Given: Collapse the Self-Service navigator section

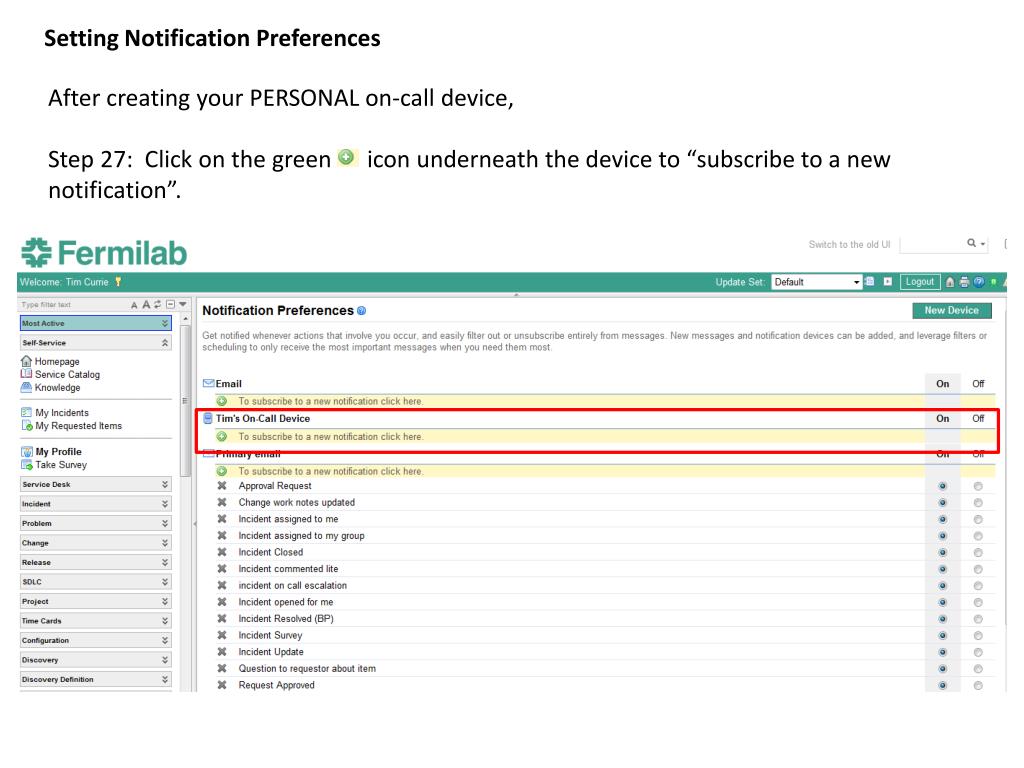Looking at the screenshot, I should click(96, 343).
